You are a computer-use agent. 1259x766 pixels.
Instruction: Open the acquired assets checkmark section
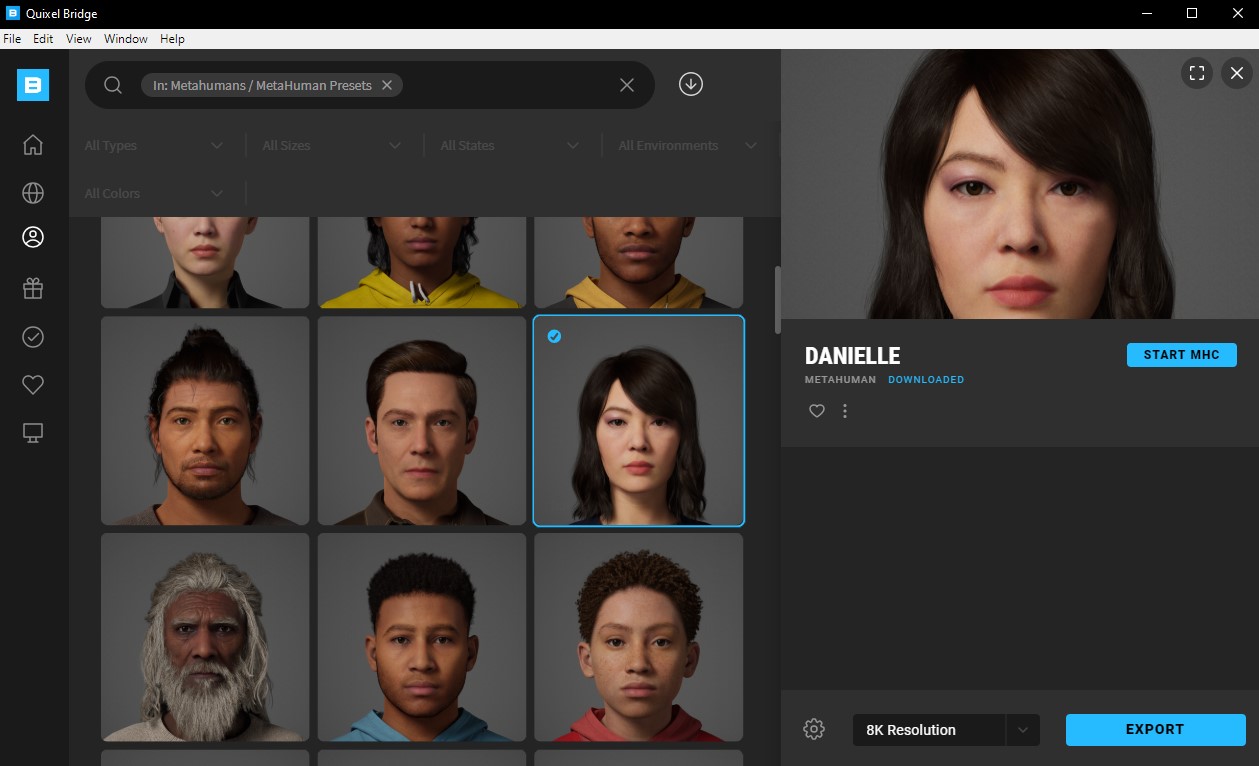point(33,337)
